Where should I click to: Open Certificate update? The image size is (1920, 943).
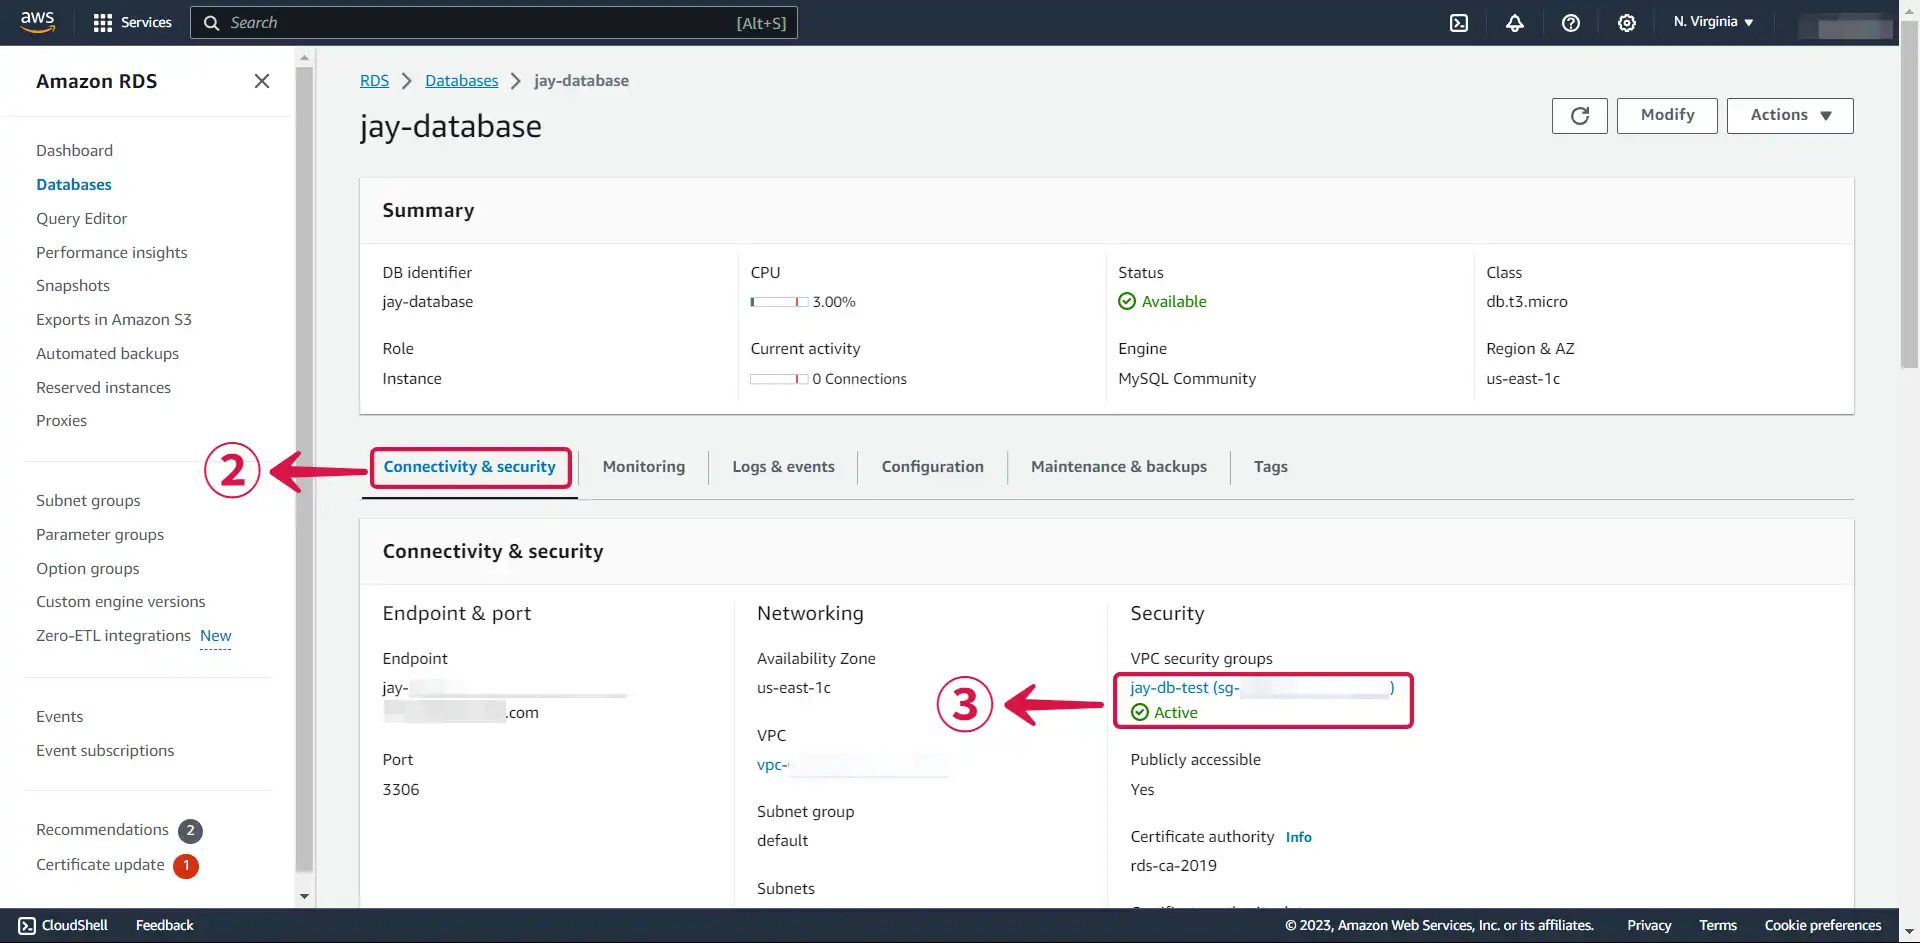point(100,865)
